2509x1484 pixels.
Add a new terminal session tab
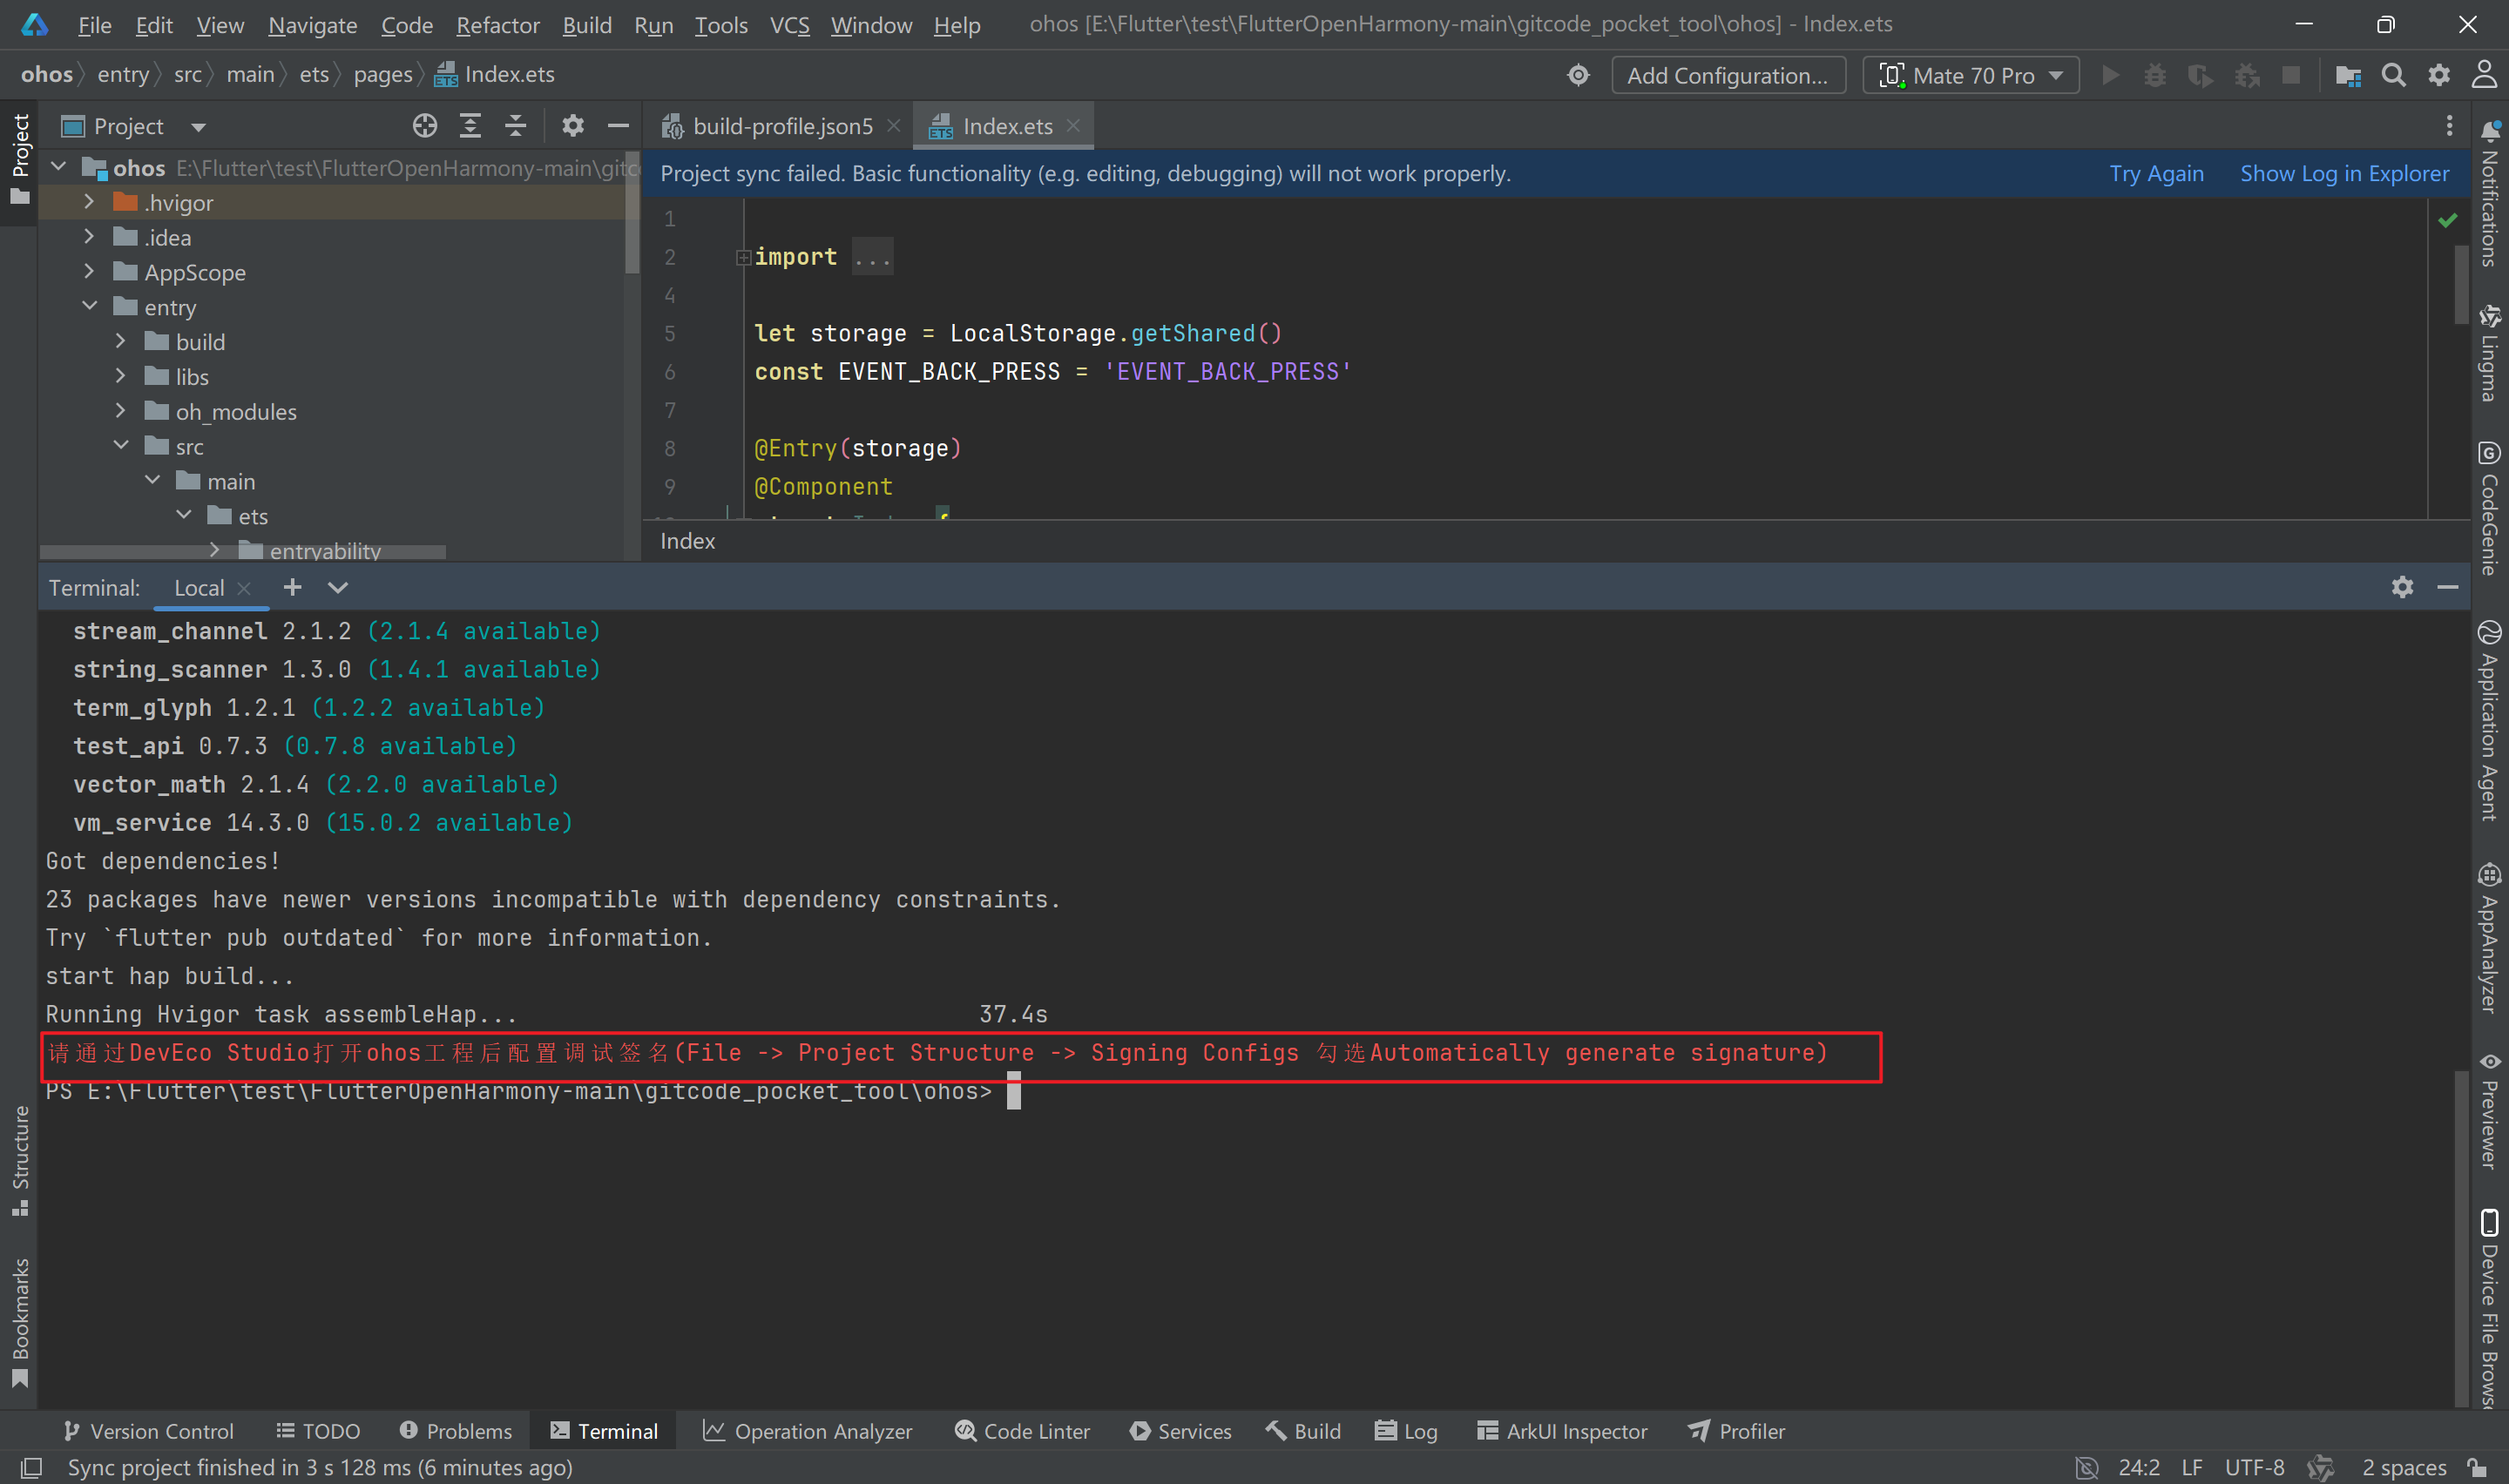(292, 587)
